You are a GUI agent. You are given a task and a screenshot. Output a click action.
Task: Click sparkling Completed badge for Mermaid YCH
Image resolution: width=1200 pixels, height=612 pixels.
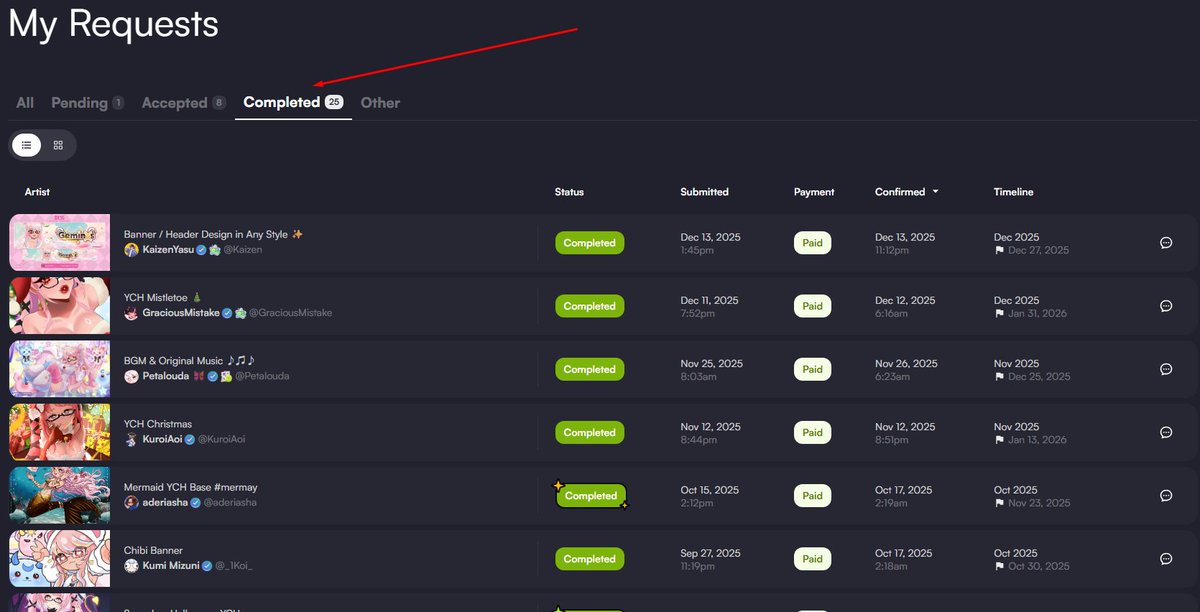591,495
